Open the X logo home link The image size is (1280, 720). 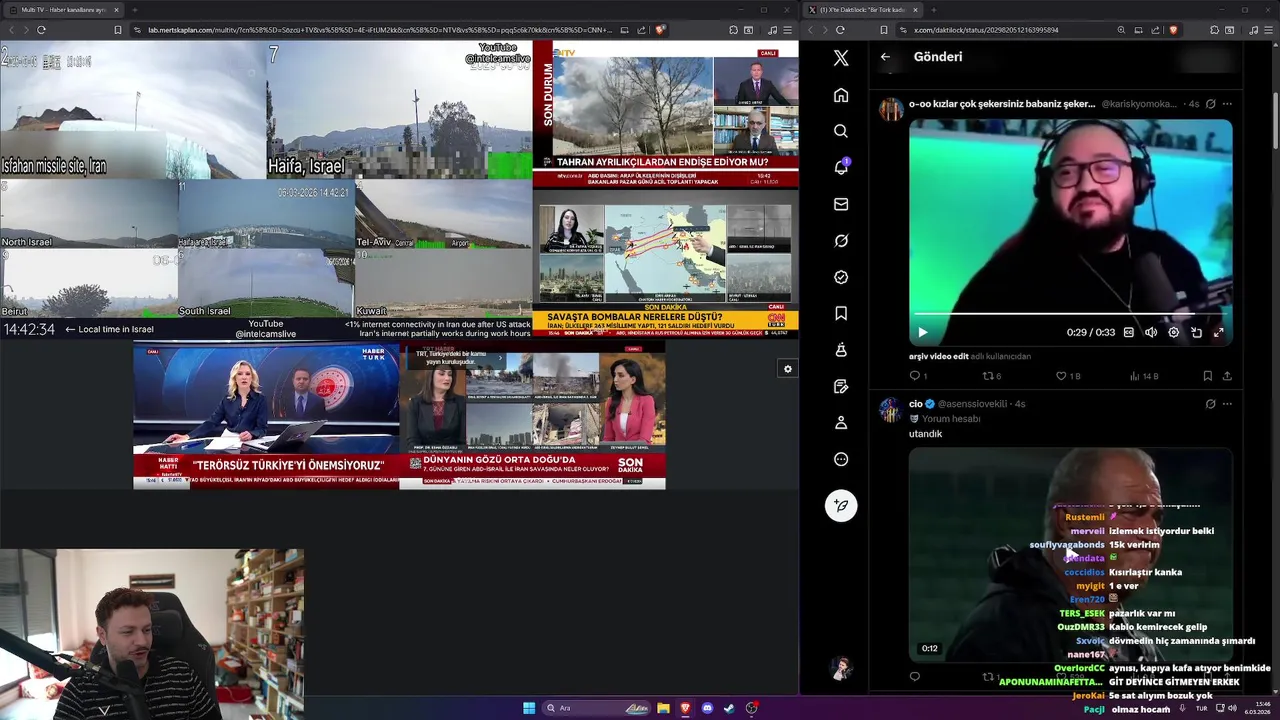click(841, 58)
